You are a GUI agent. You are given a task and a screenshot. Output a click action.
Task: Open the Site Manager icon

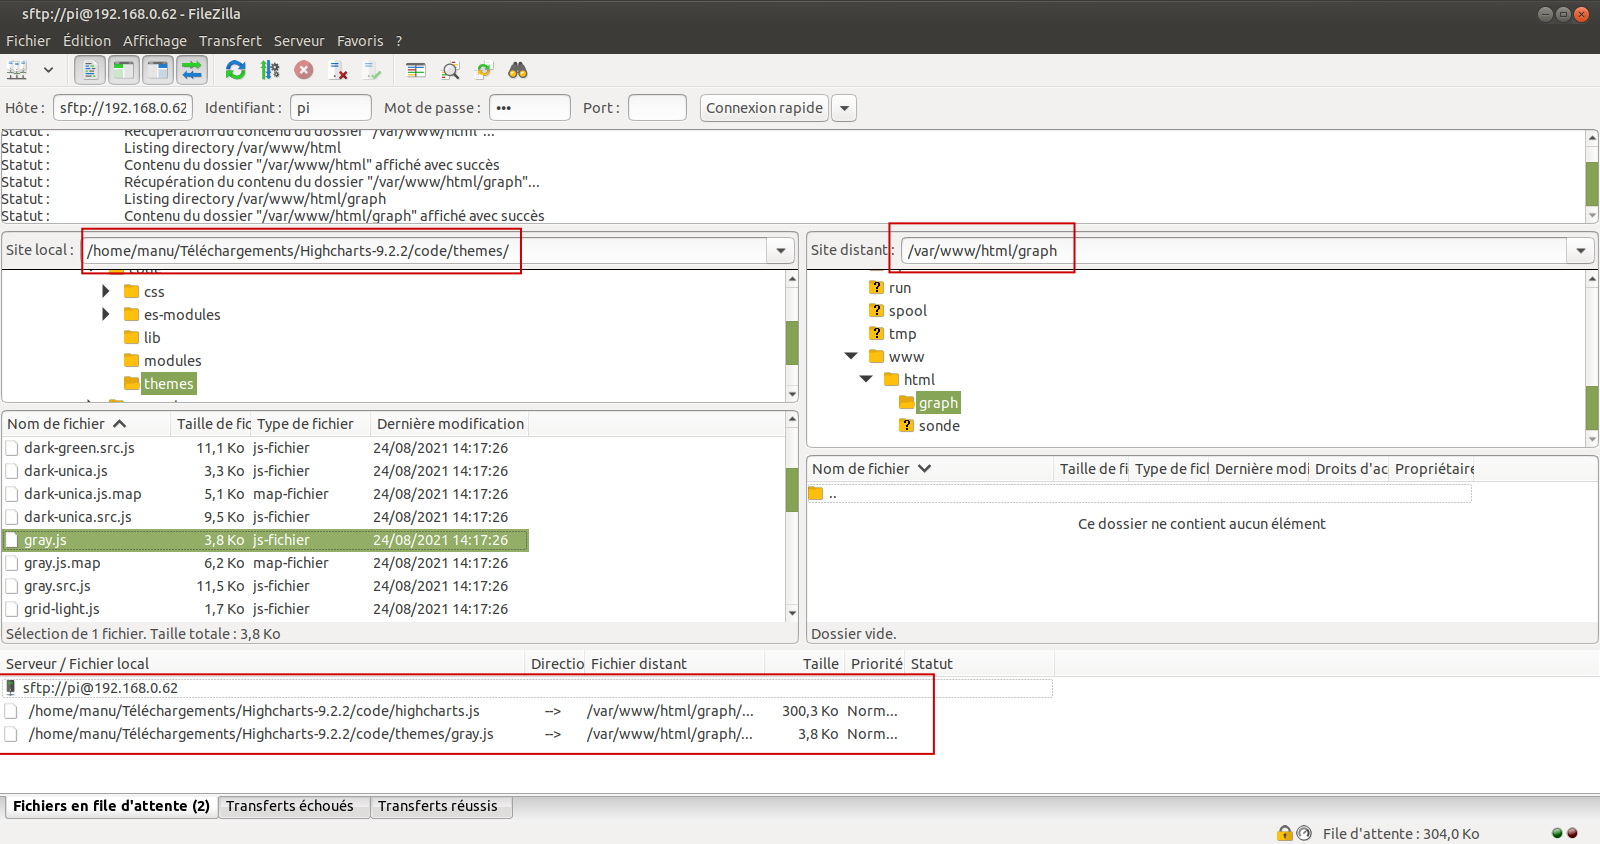tap(17, 70)
